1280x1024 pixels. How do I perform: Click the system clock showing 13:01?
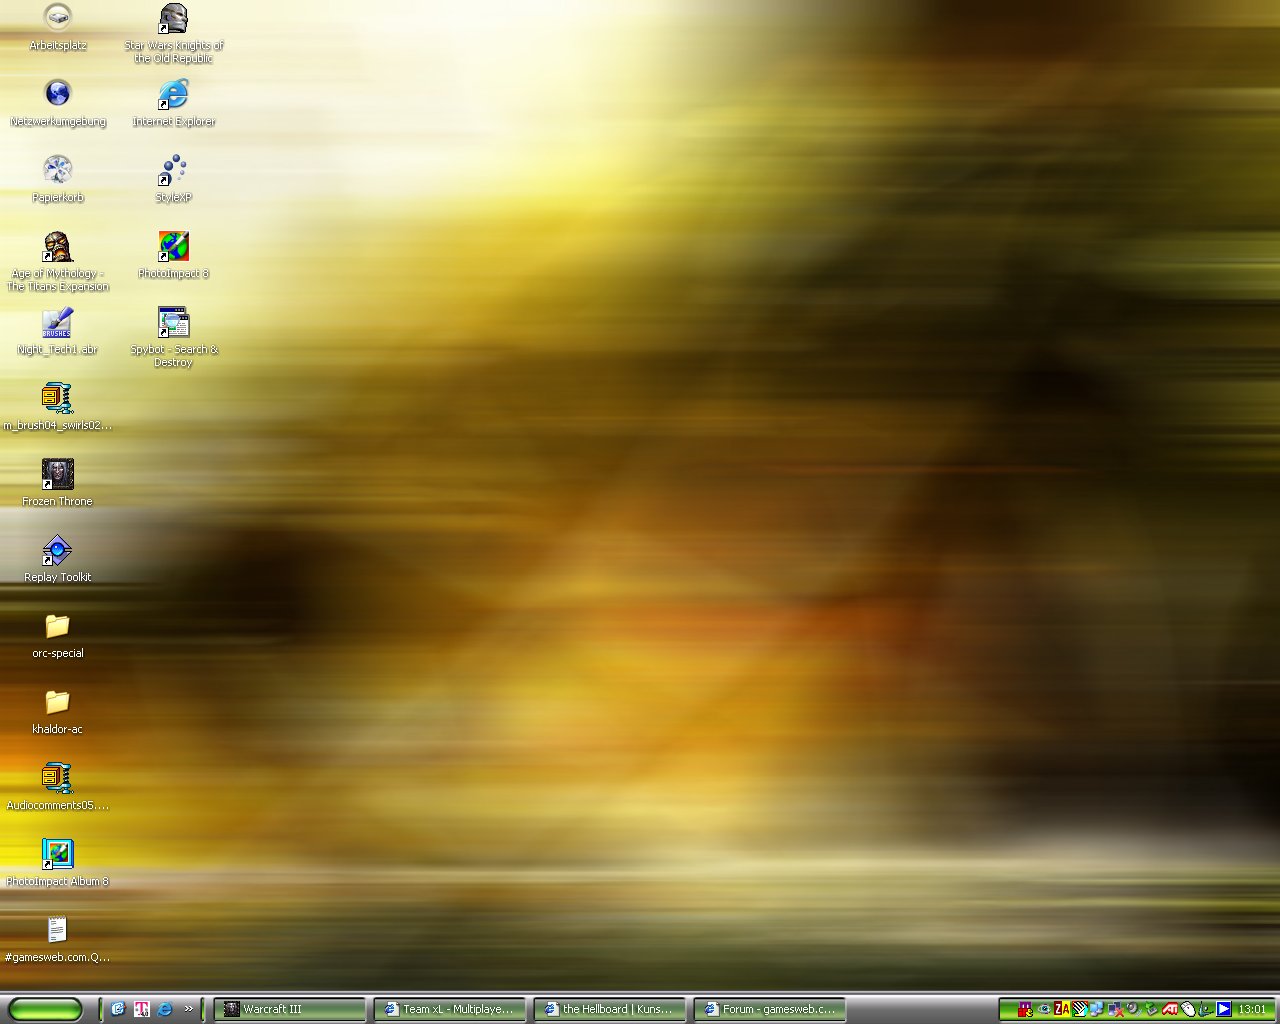tap(1252, 1009)
